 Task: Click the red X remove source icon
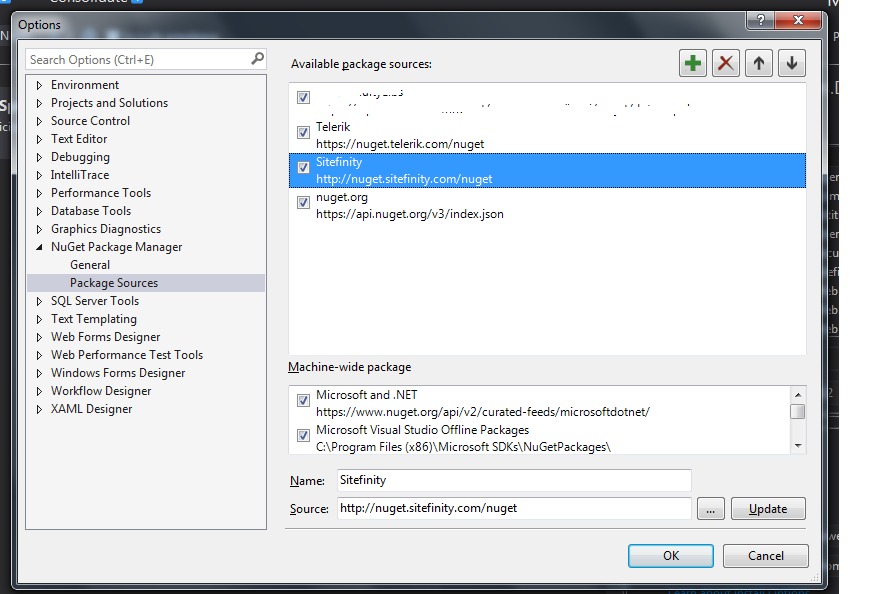725,63
